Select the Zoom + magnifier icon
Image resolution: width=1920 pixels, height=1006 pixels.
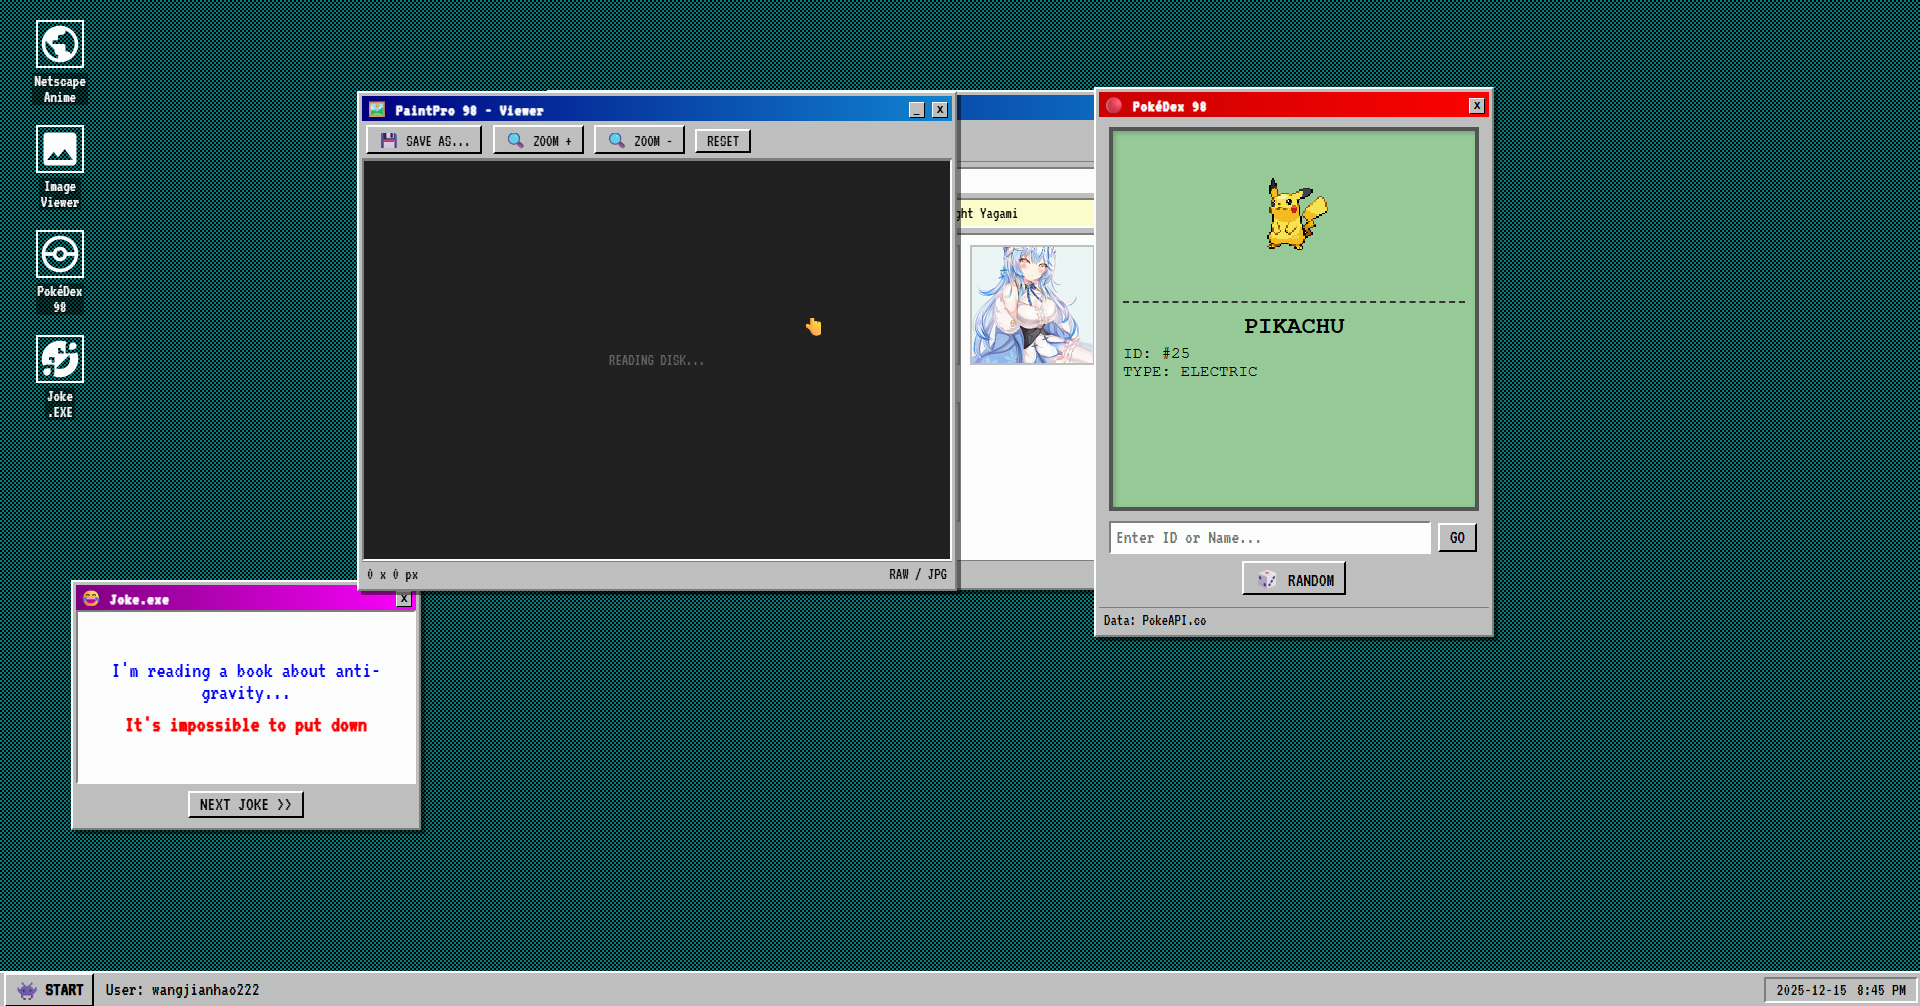pyautogui.click(x=515, y=140)
